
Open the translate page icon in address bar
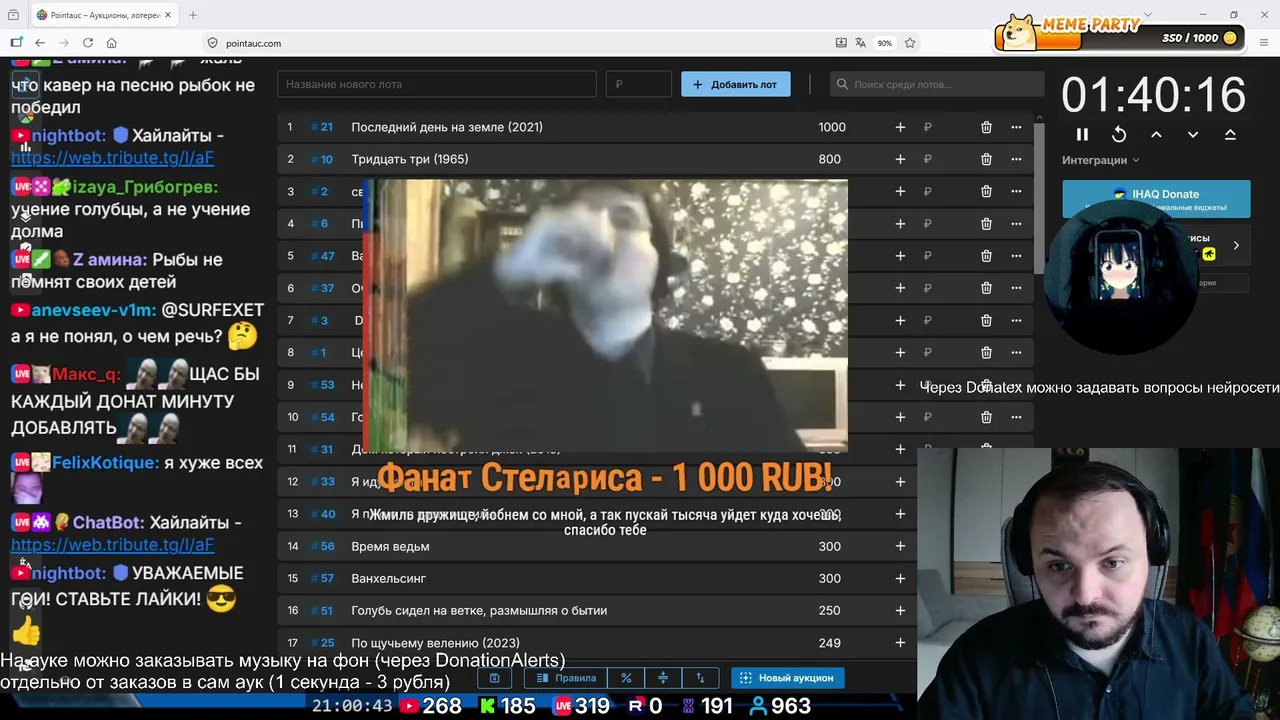point(860,43)
